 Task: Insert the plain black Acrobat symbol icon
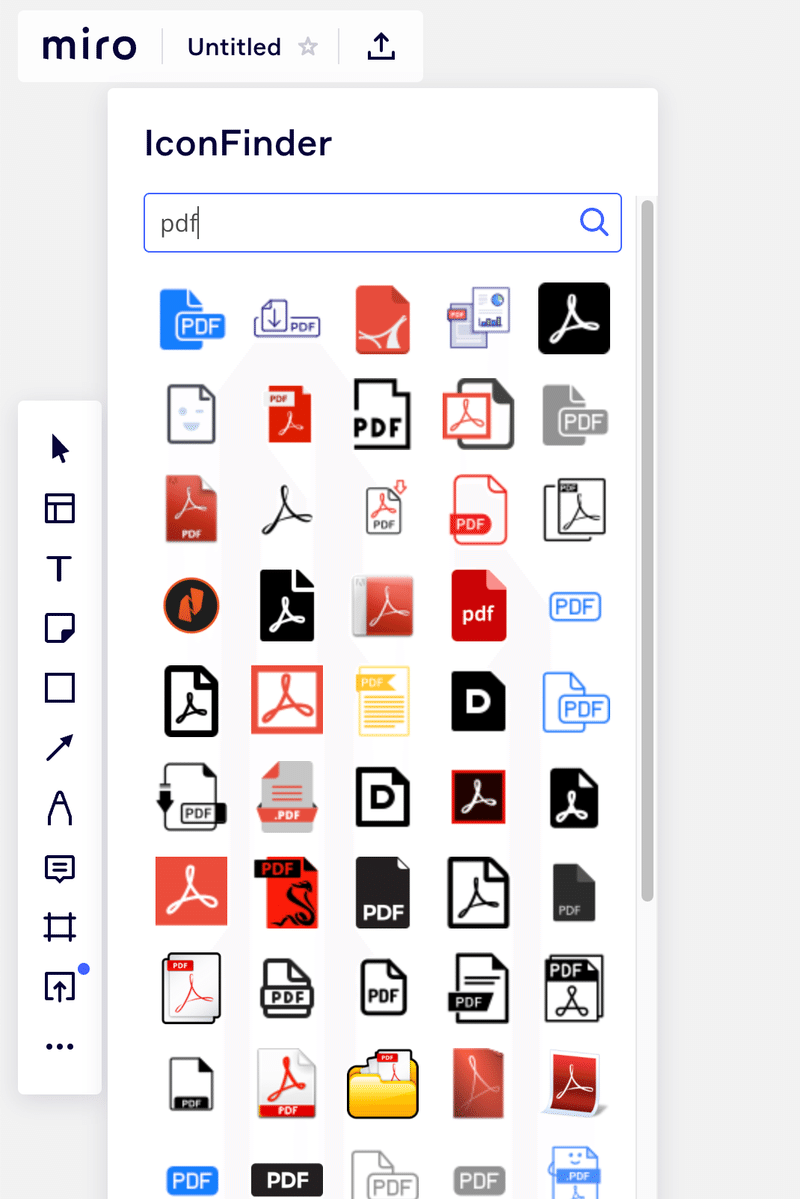click(x=286, y=510)
